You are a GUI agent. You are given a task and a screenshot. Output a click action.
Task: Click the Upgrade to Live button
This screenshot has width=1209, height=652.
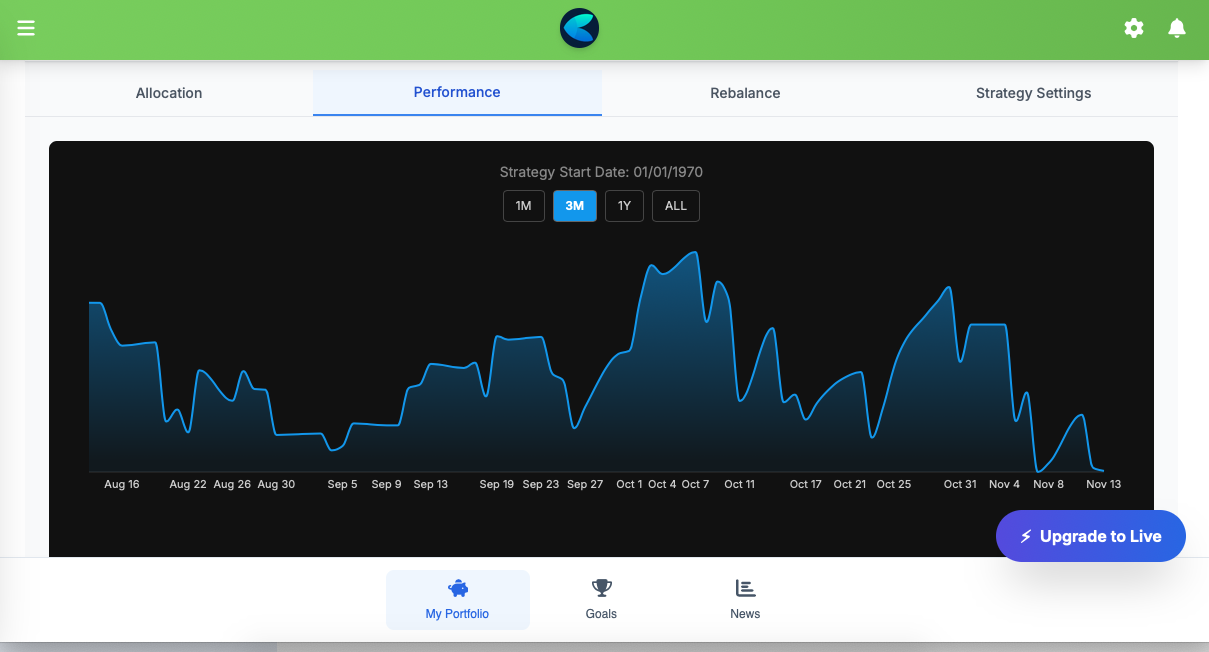coord(1091,536)
